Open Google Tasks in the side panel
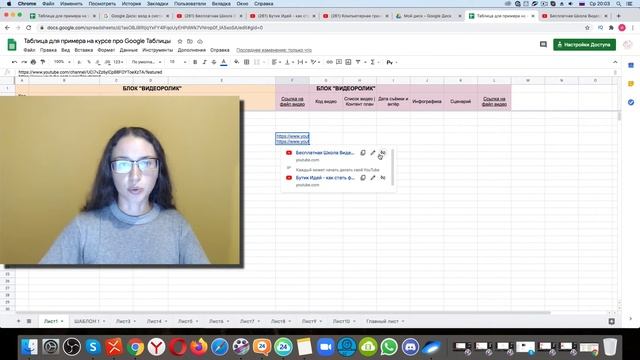This screenshot has height=360, width=640. point(631,102)
